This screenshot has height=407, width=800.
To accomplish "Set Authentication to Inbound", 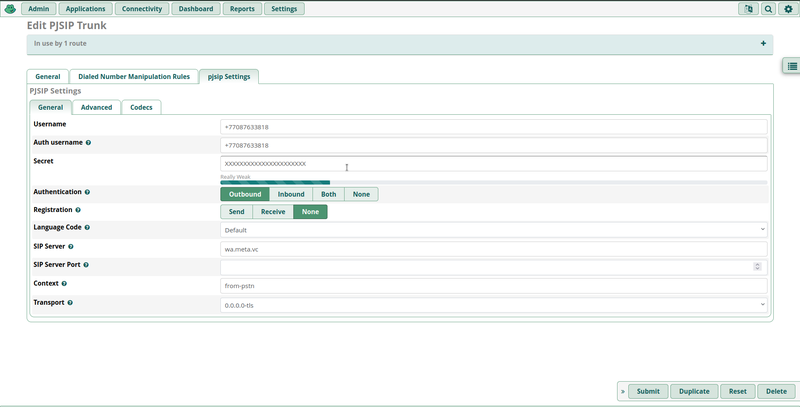I will pos(291,194).
